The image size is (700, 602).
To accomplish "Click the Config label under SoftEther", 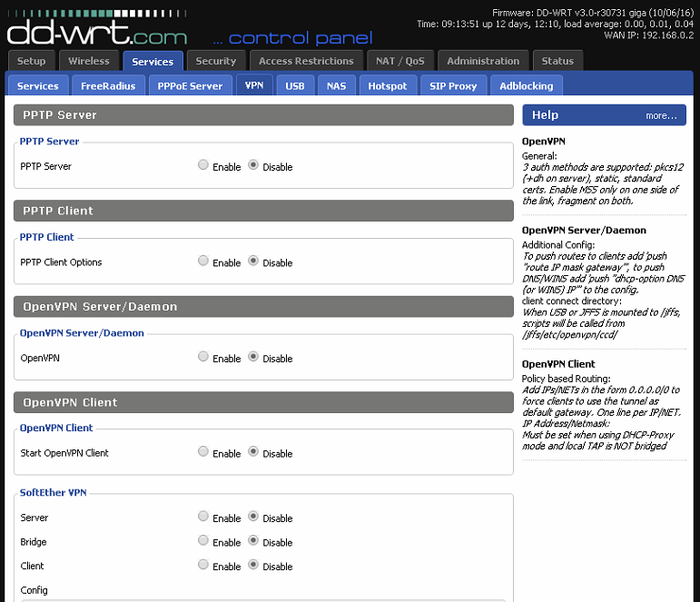I will click(34, 590).
